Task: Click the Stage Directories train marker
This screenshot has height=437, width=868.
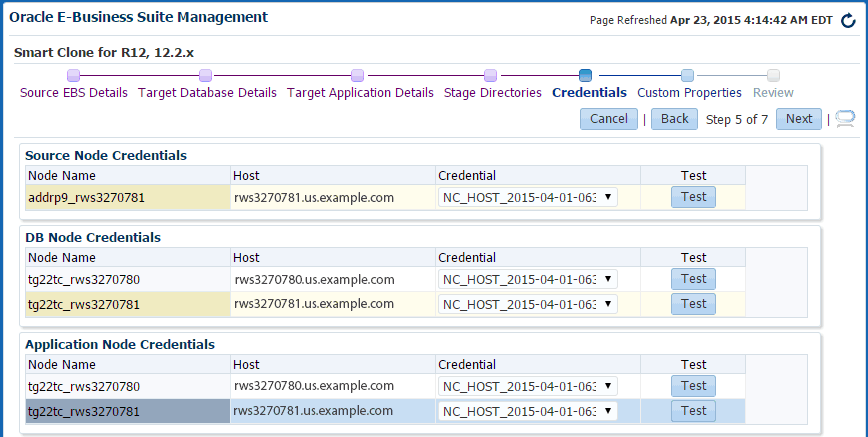Action: pyautogui.click(x=490, y=75)
